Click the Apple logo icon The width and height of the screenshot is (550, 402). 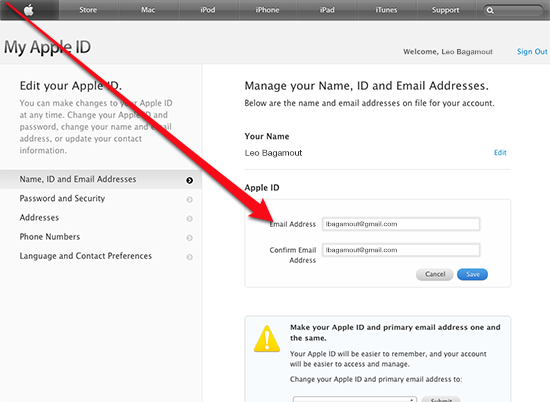pos(29,10)
